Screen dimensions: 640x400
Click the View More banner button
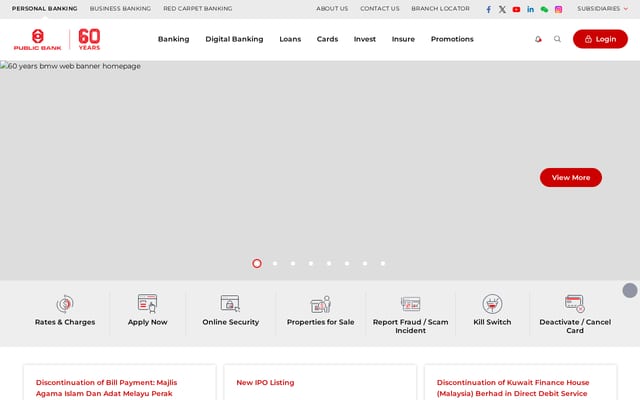(x=571, y=178)
